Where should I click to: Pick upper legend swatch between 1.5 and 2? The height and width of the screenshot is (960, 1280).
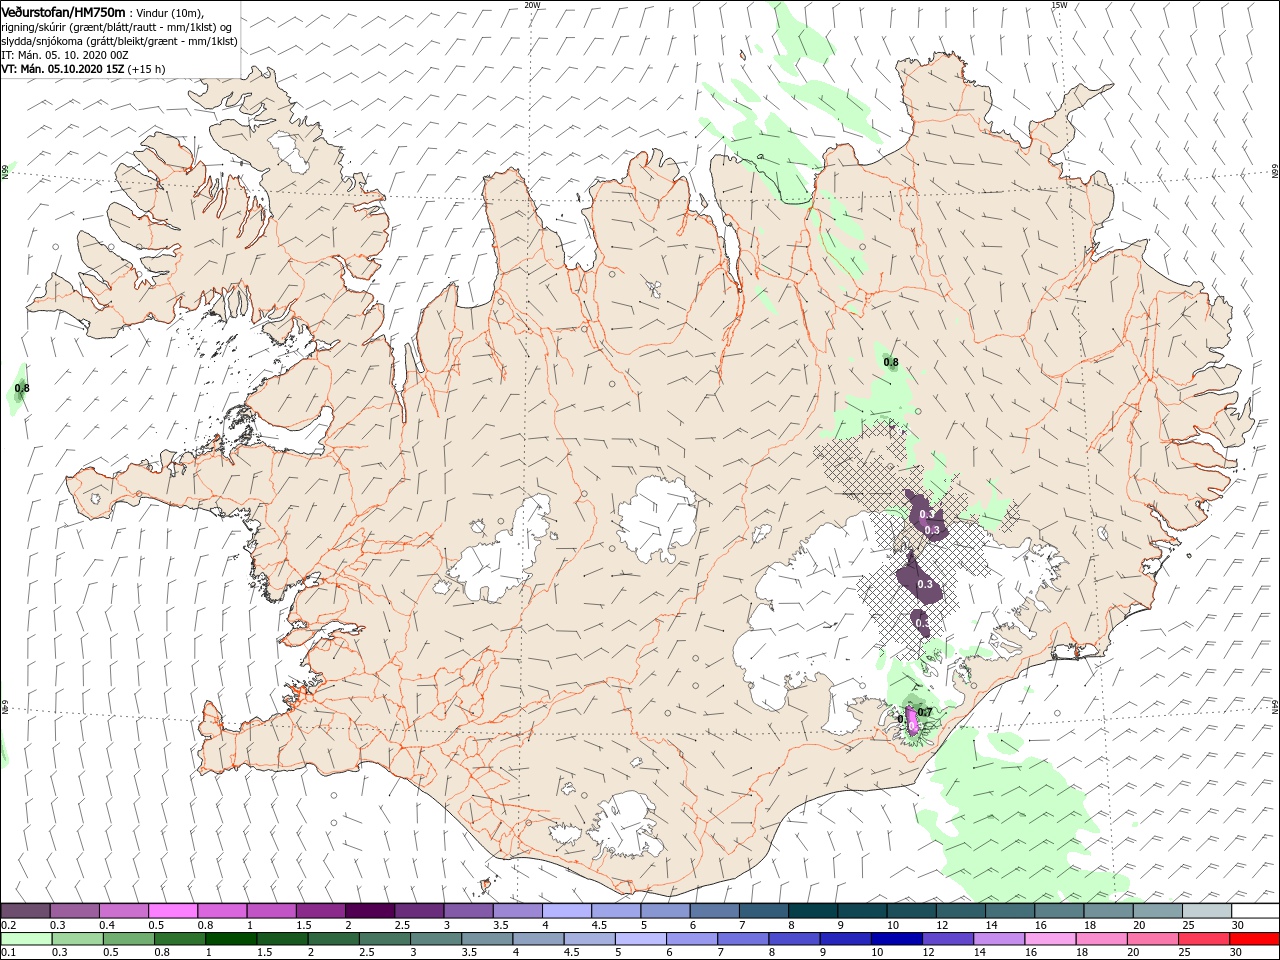click(320, 911)
